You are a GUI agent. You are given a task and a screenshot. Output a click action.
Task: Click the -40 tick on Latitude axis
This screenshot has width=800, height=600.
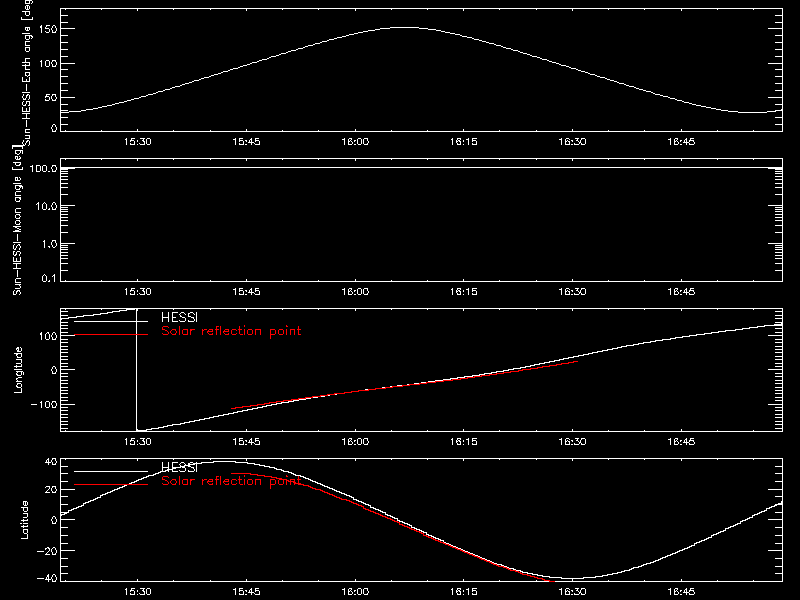tap(47, 578)
